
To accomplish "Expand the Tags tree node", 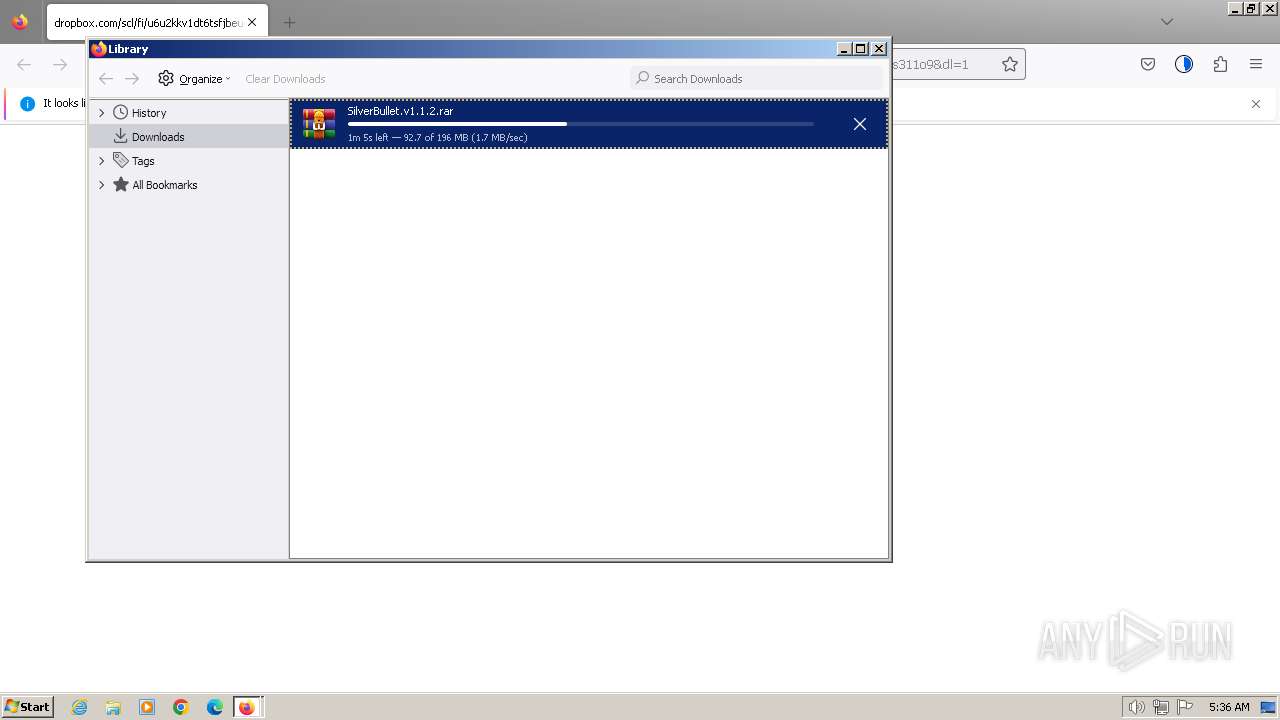I will point(101,161).
